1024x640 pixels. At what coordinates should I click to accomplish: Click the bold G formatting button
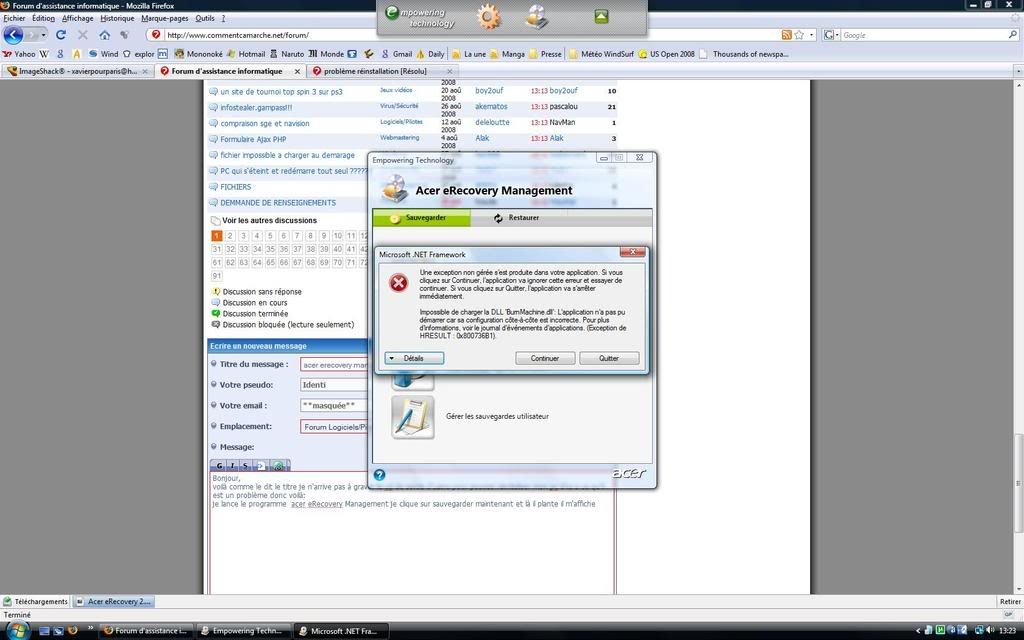pyautogui.click(x=219, y=466)
